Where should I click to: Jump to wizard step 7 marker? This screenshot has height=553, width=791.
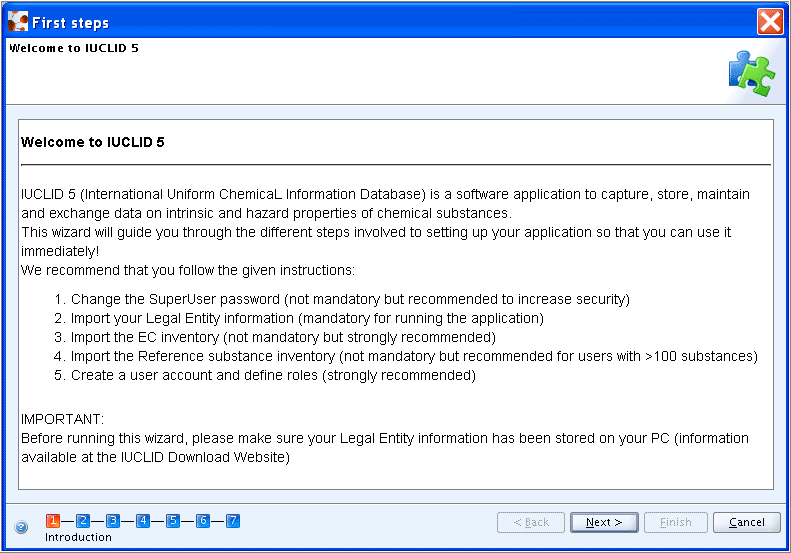click(x=233, y=520)
